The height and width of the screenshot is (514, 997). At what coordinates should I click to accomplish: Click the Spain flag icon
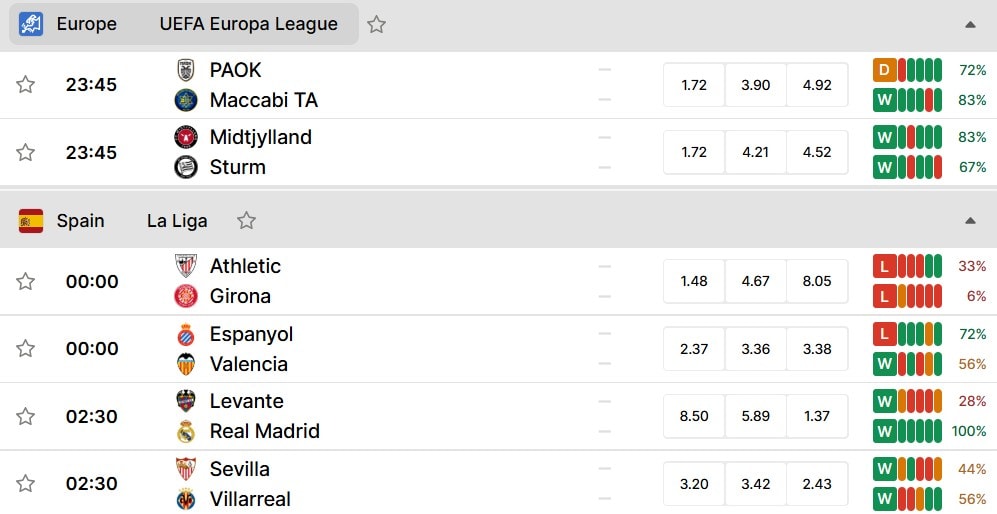click(x=31, y=221)
